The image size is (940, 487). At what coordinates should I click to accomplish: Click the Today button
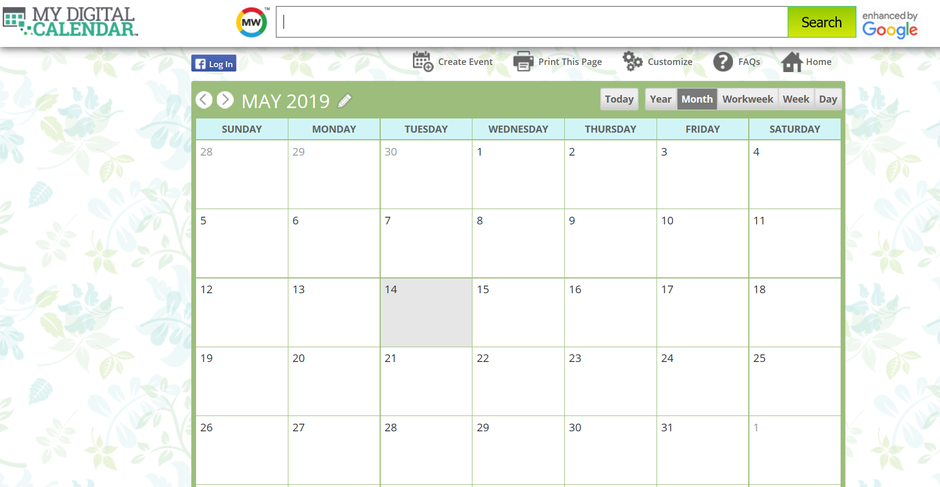(619, 100)
